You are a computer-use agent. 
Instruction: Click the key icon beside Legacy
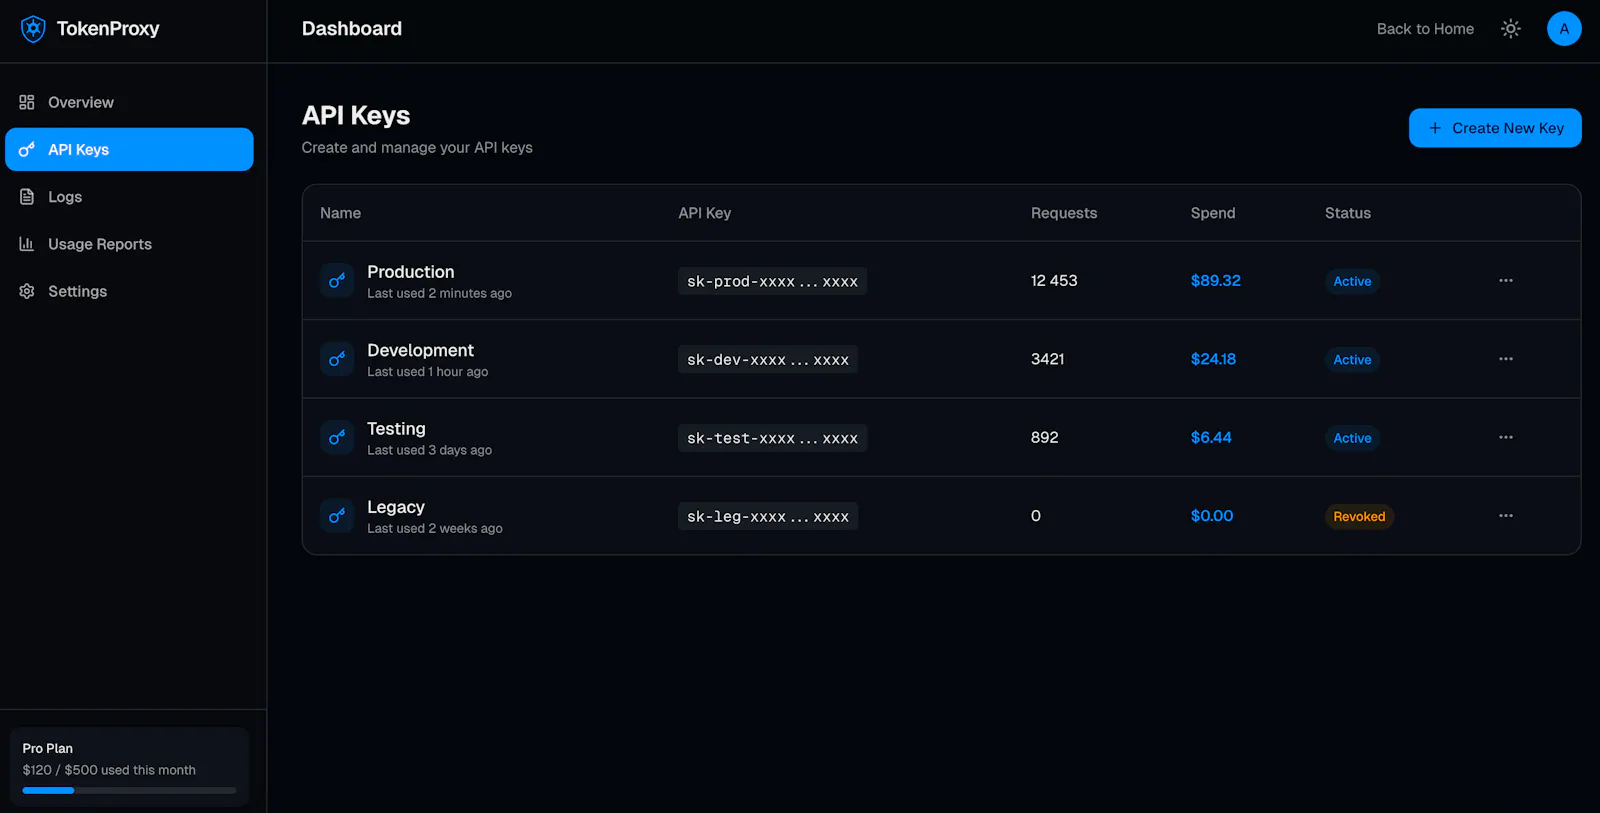337,516
